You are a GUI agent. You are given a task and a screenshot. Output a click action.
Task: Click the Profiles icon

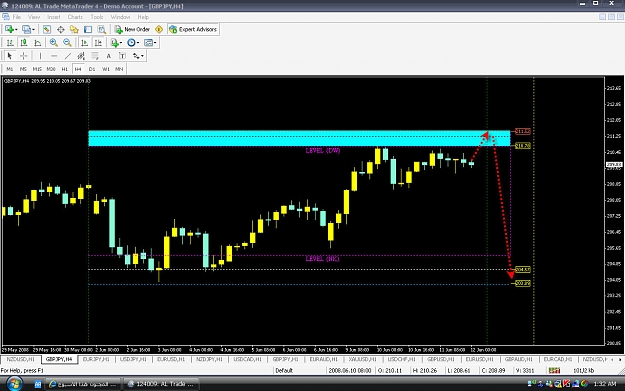tap(26, 29)
